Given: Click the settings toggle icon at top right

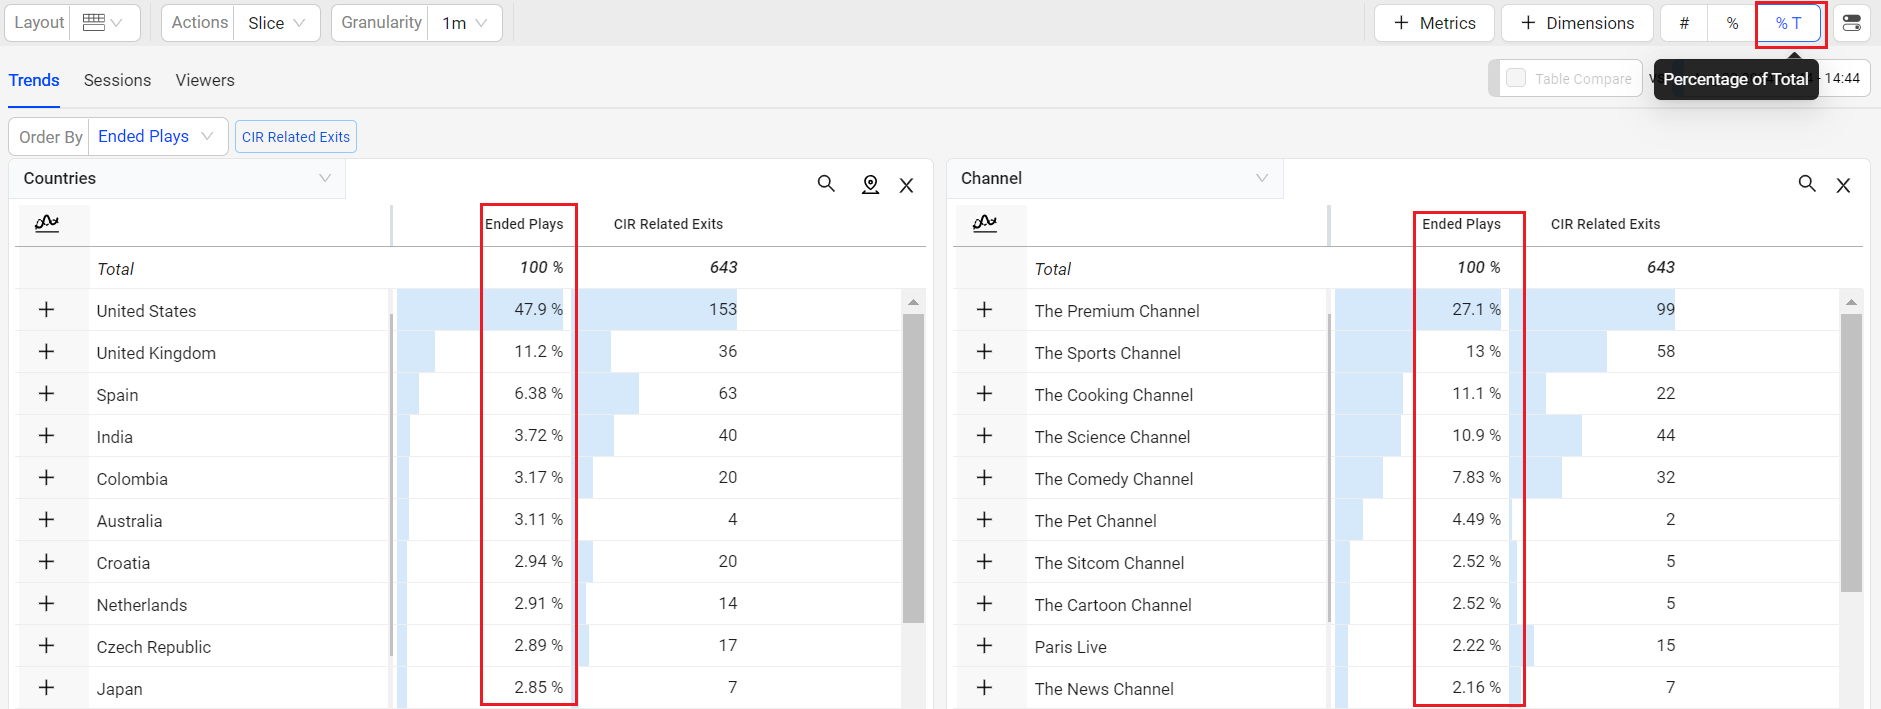Looking at the screenshot, I should click(x=1851, y=23).
